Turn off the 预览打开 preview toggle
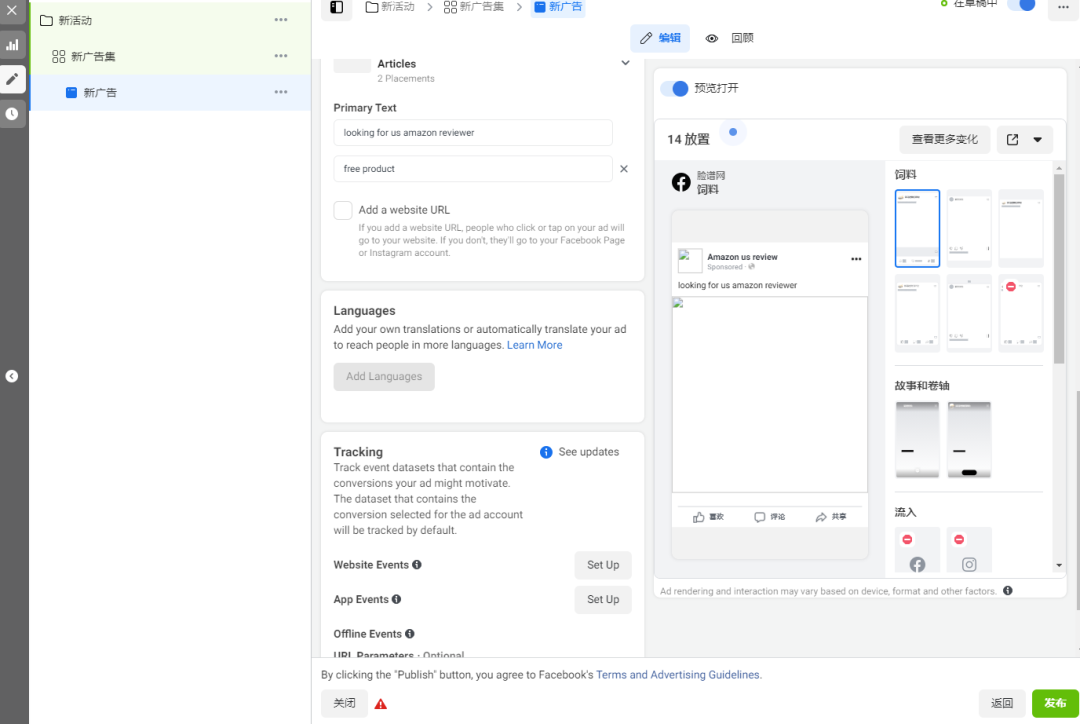This screenshot has width=1080, height=724. click(x=675, y=88)
